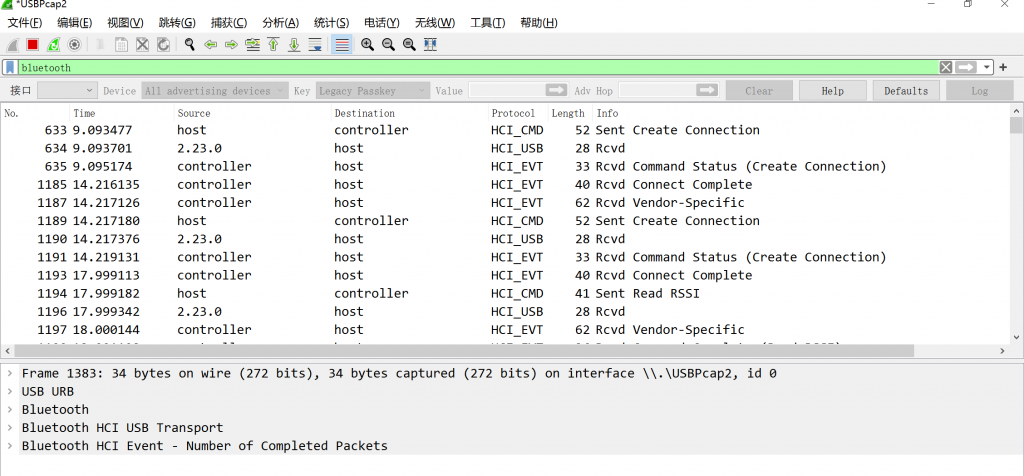Jump to the last packet
The image size is (1024, 476).
(x=294, y=44)
